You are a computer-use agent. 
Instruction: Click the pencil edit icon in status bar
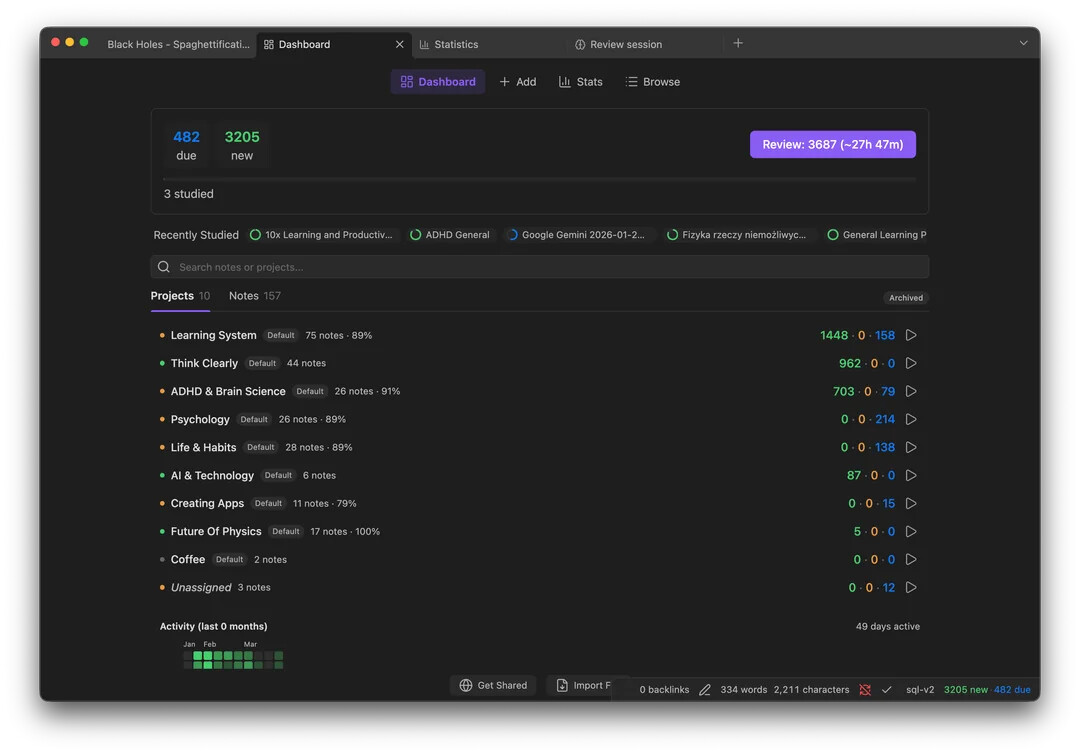(705, 690)
